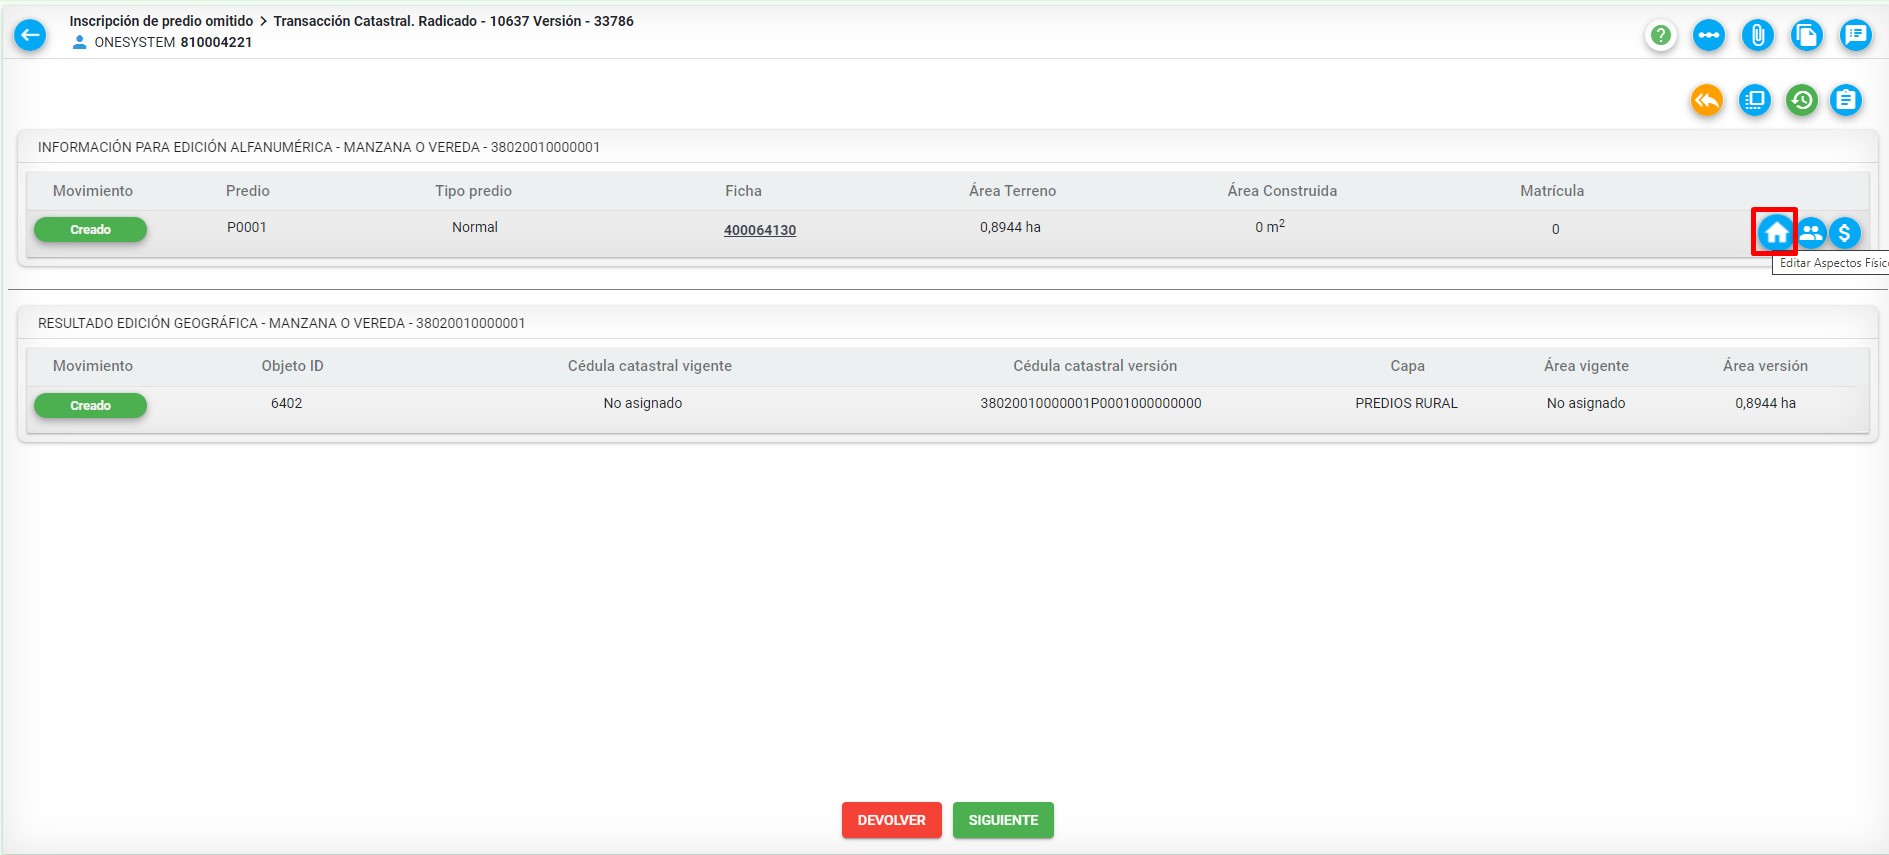Go back with the blue arrow icon

[x=30, y=35]
